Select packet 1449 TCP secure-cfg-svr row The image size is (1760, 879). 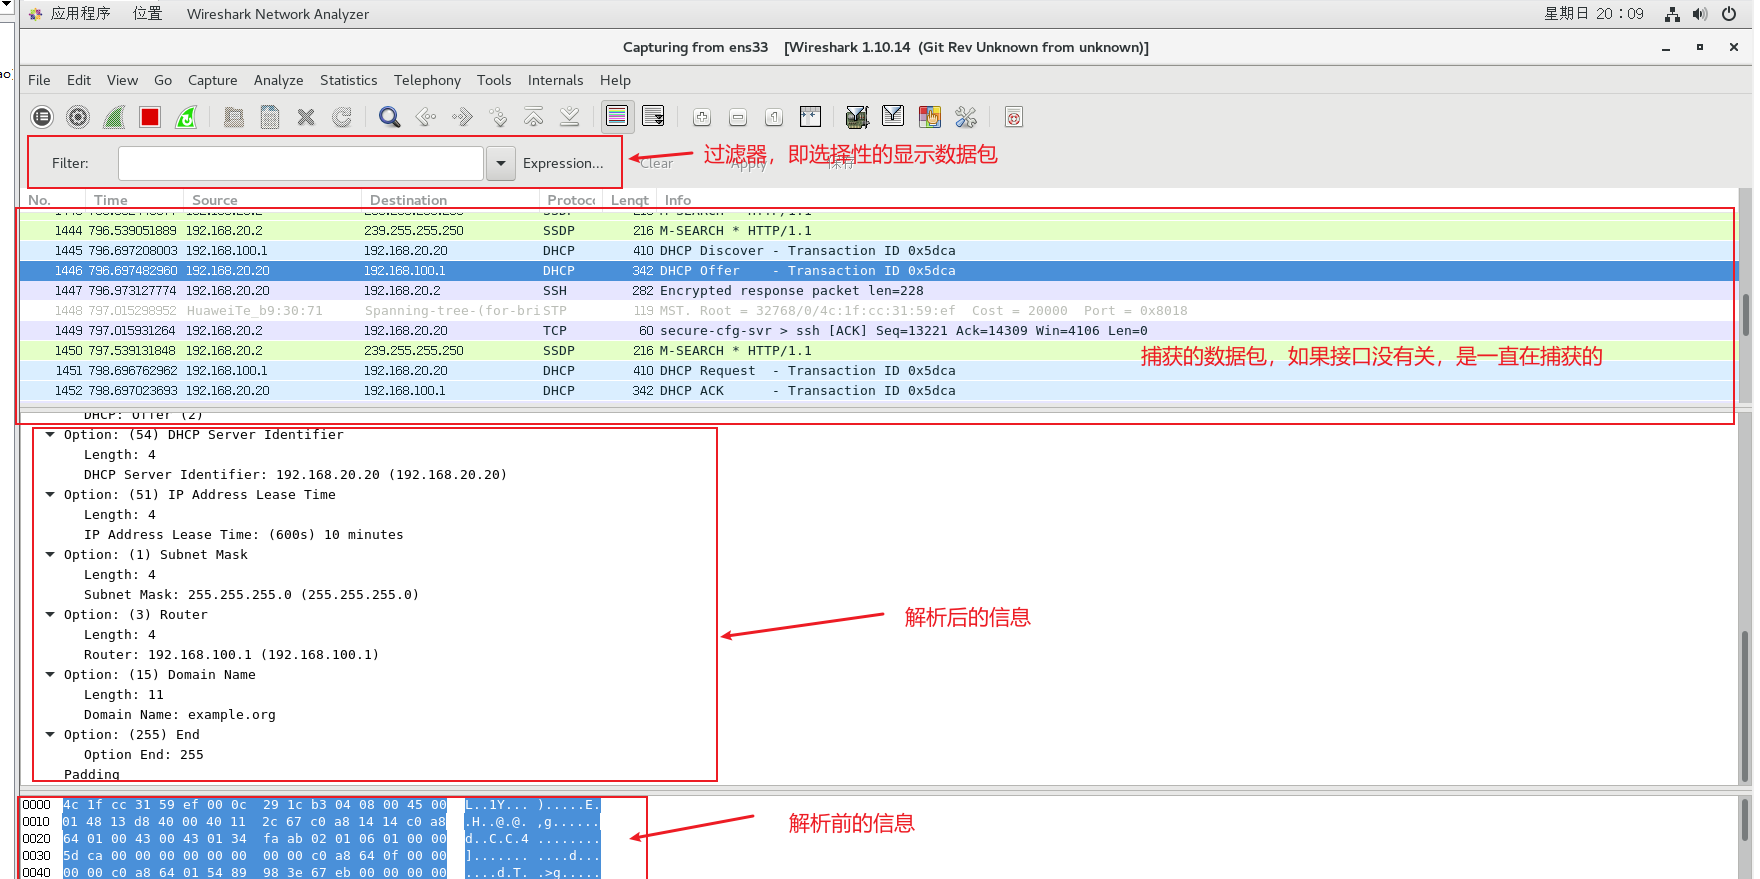879,331
